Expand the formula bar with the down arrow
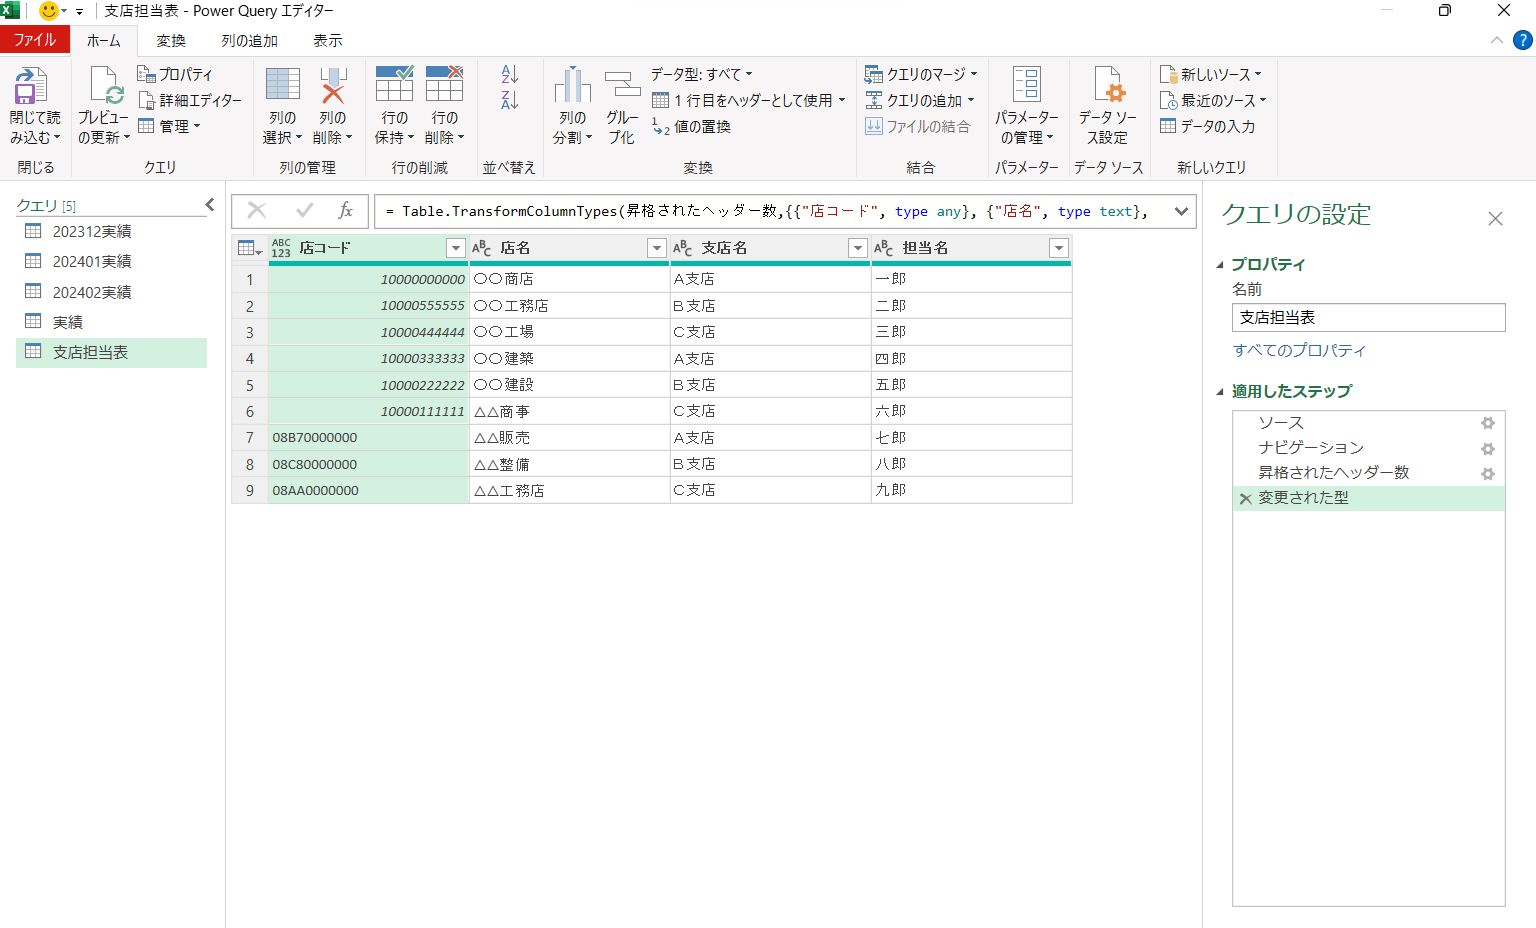The width and height of the screenshot is (1536, 928). (x=1181, y=211)
